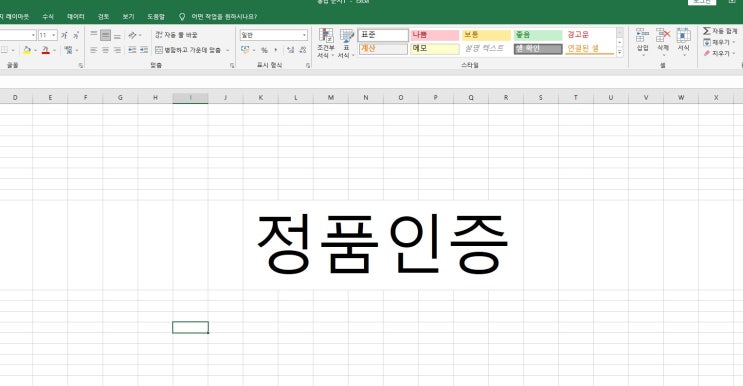Click the Decrease Font Size icon
This screenshot has height=386, width=743.
click(x=76, y=35)
